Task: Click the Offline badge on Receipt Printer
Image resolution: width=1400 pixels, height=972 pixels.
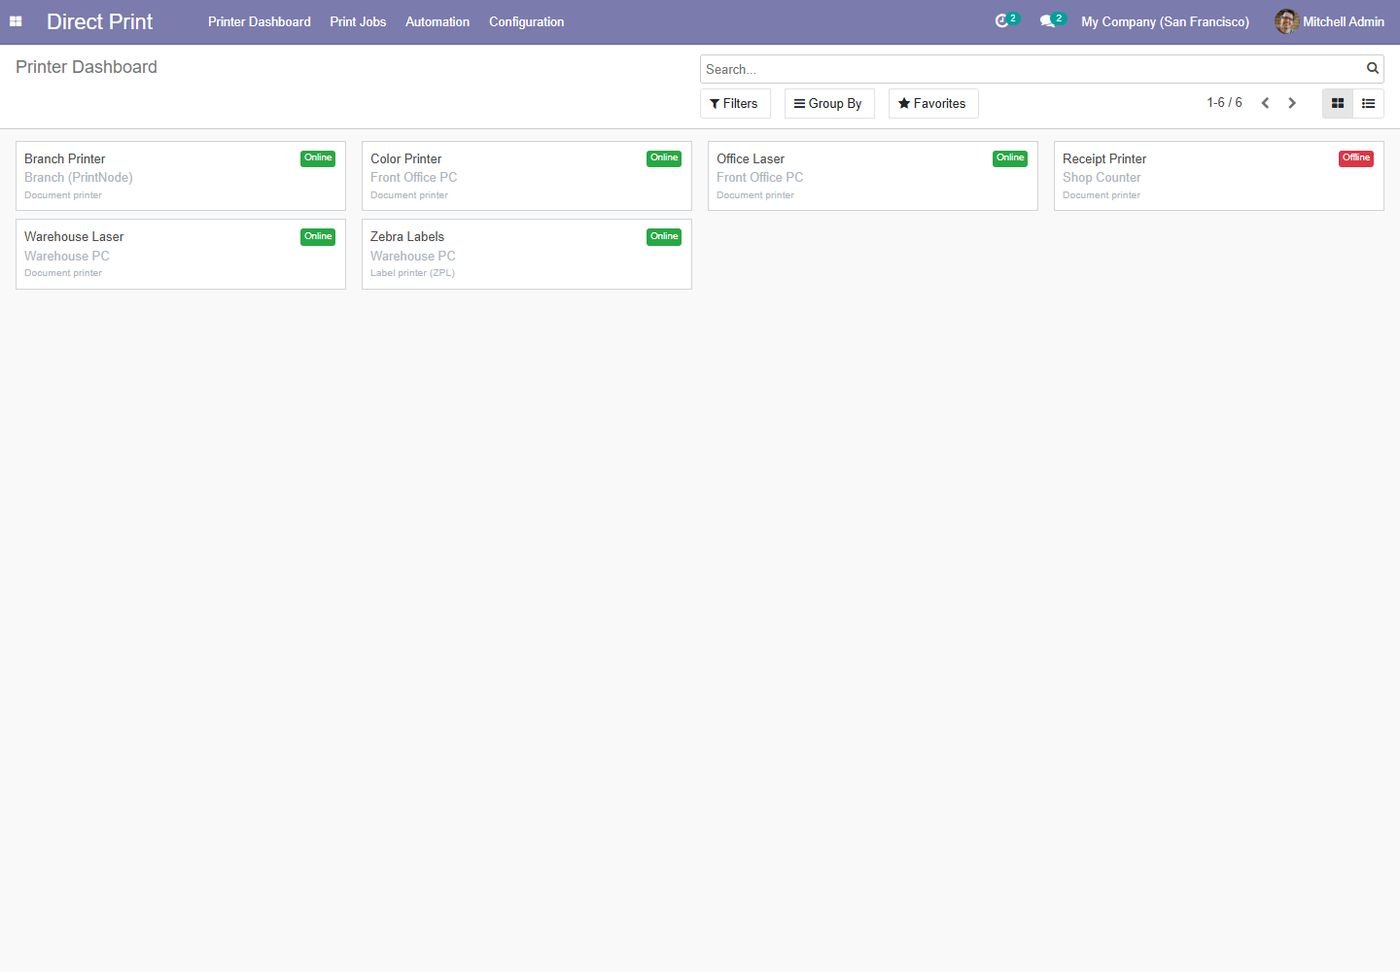Action: pos(1356,158)
